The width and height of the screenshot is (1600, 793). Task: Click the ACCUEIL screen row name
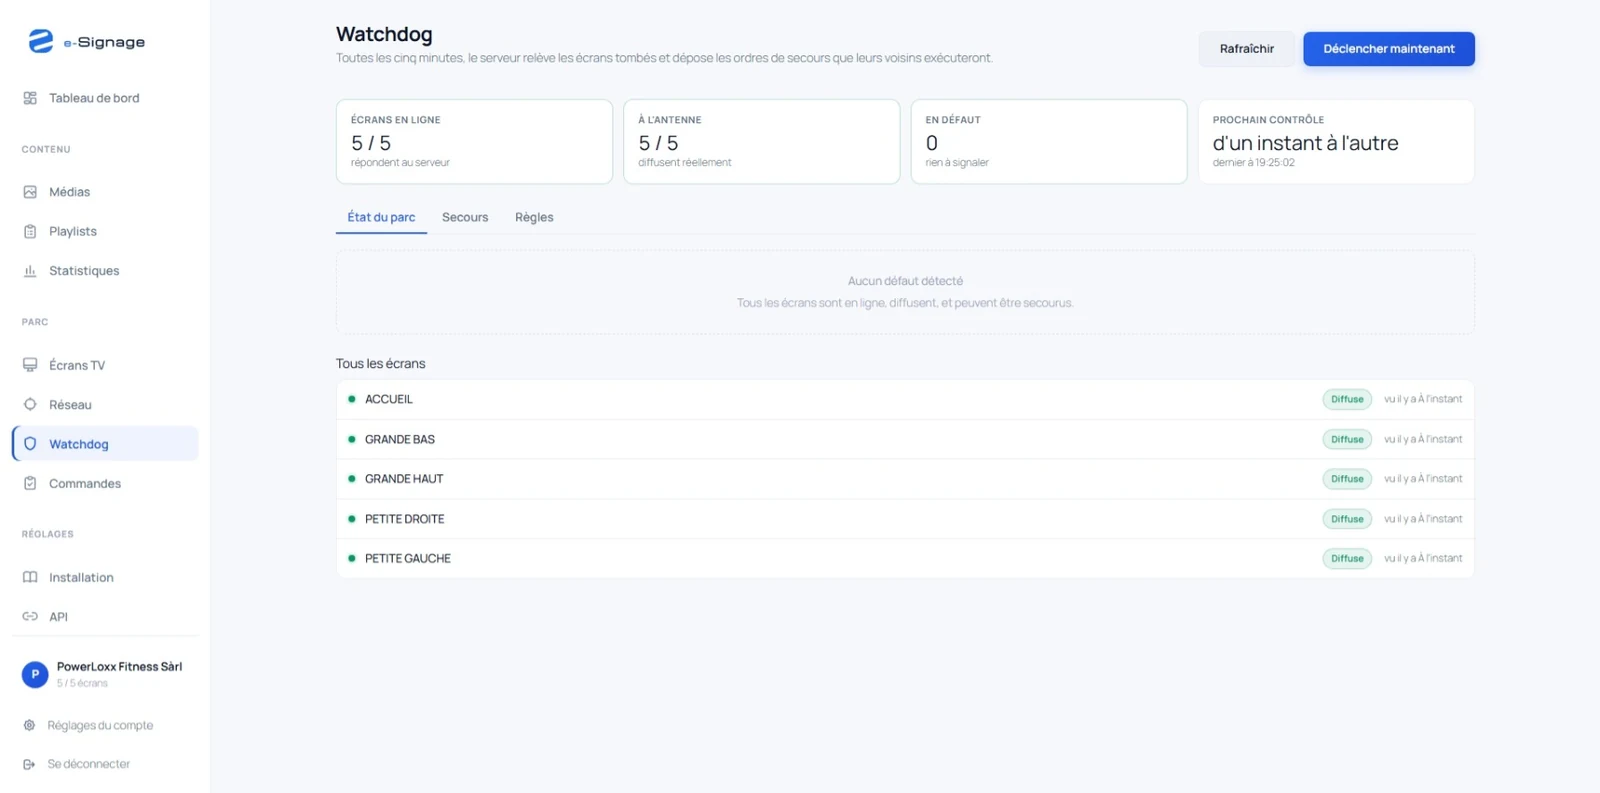pyautogui.click(x=389, y=399)
